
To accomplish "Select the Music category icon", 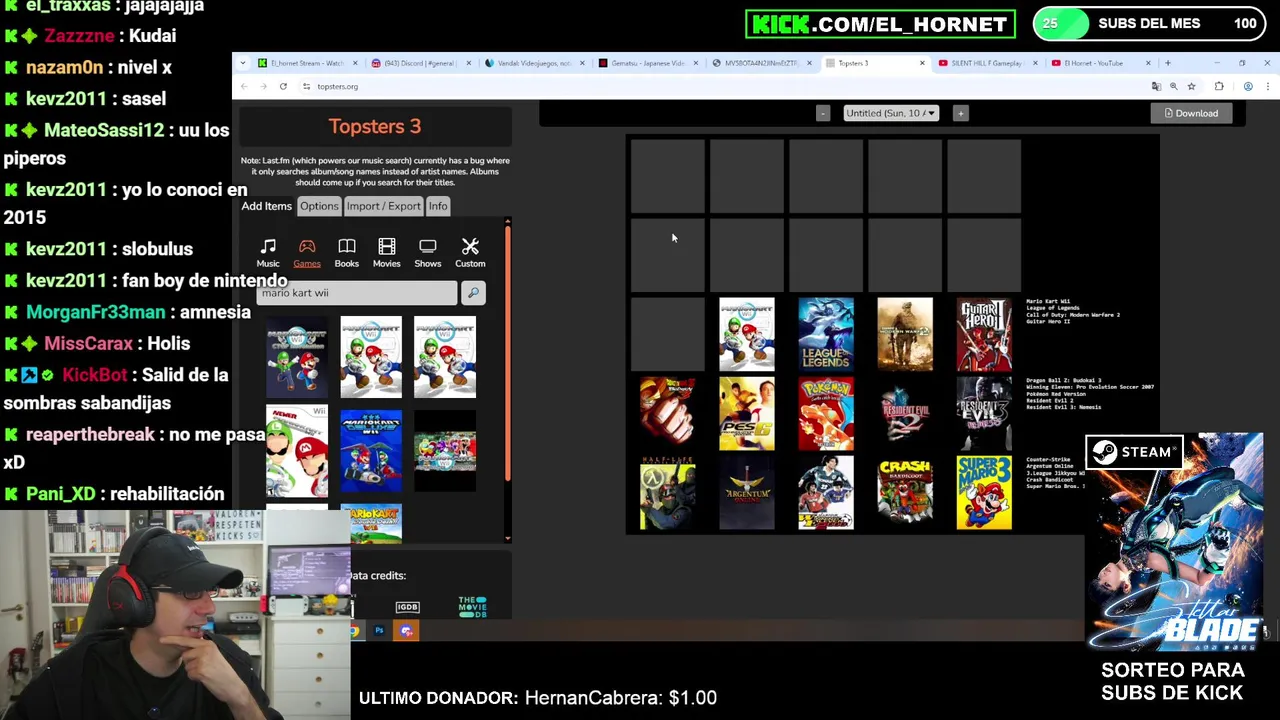I will 268,253.
